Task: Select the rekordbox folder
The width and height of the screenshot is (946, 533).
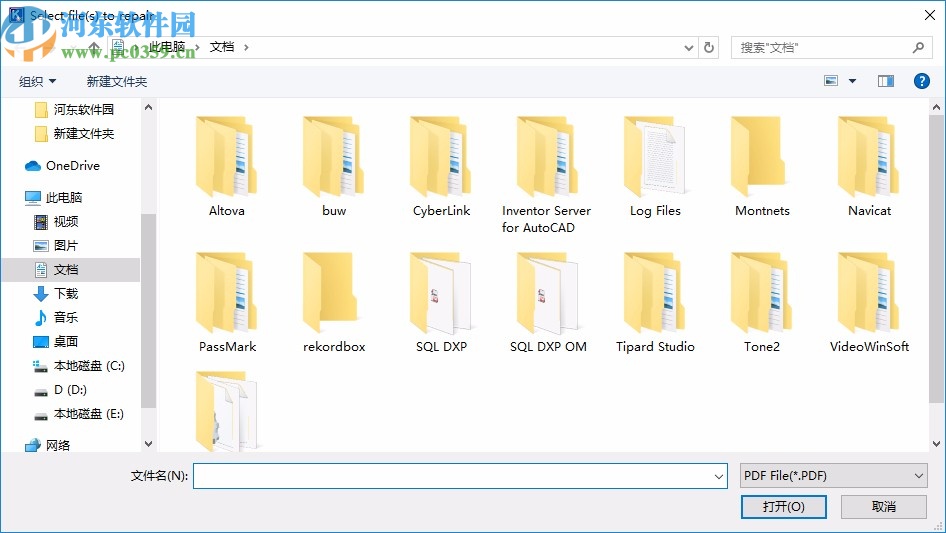Action: (x=334, y=303)
